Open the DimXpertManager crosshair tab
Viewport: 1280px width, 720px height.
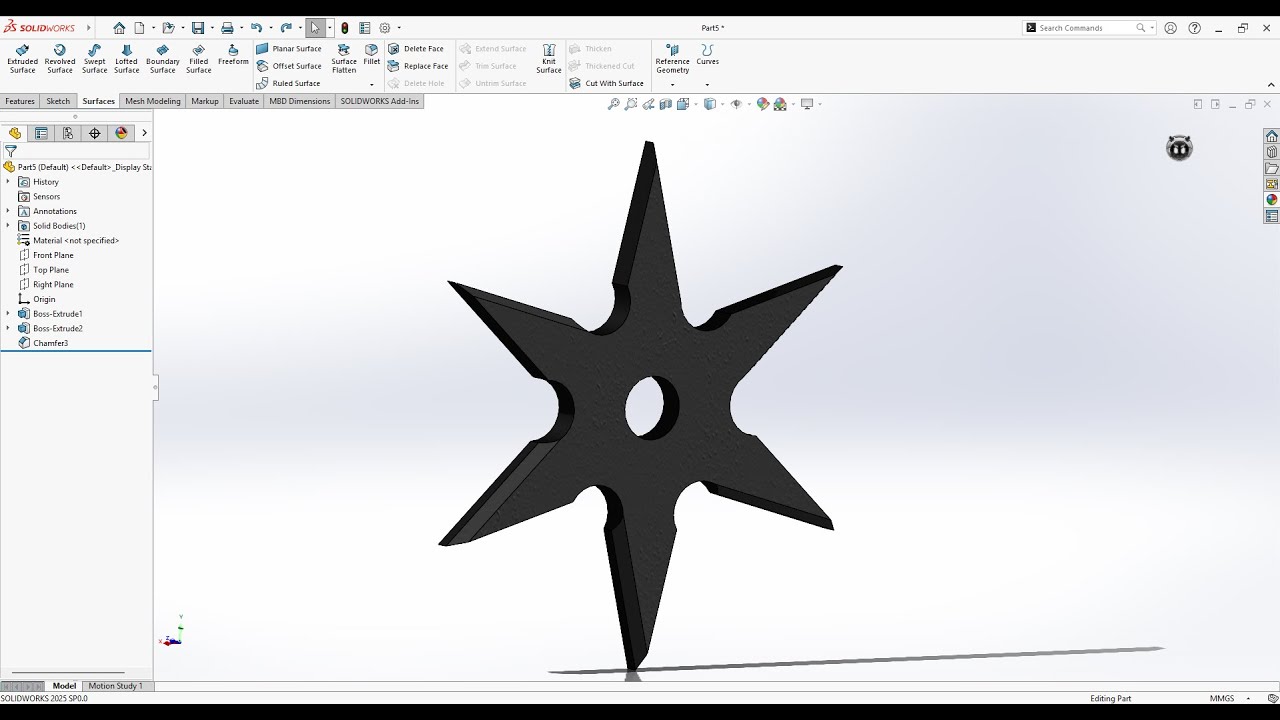point(95,133)
